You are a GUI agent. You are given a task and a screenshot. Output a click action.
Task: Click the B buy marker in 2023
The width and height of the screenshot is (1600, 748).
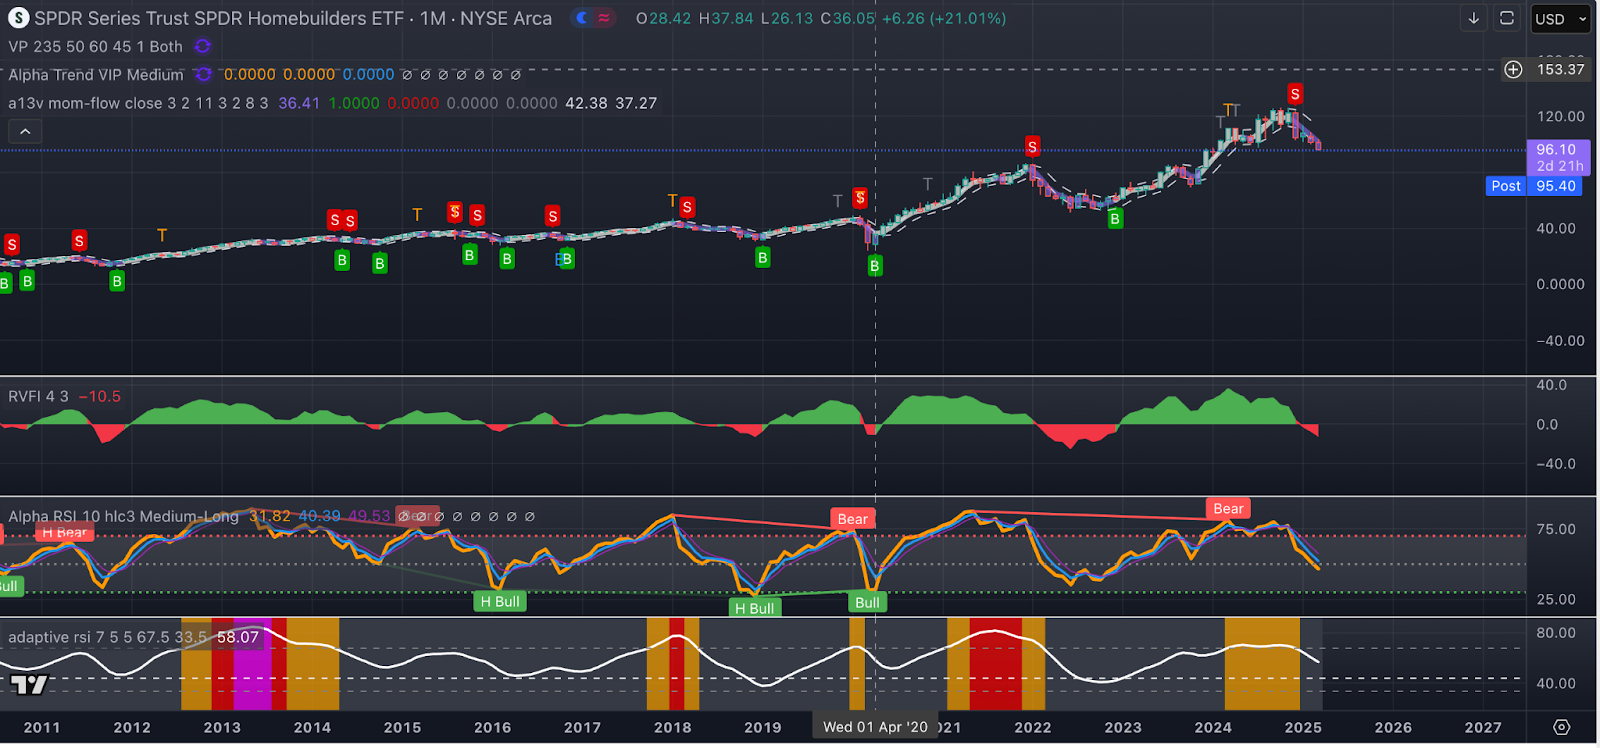click(1115, 218)
